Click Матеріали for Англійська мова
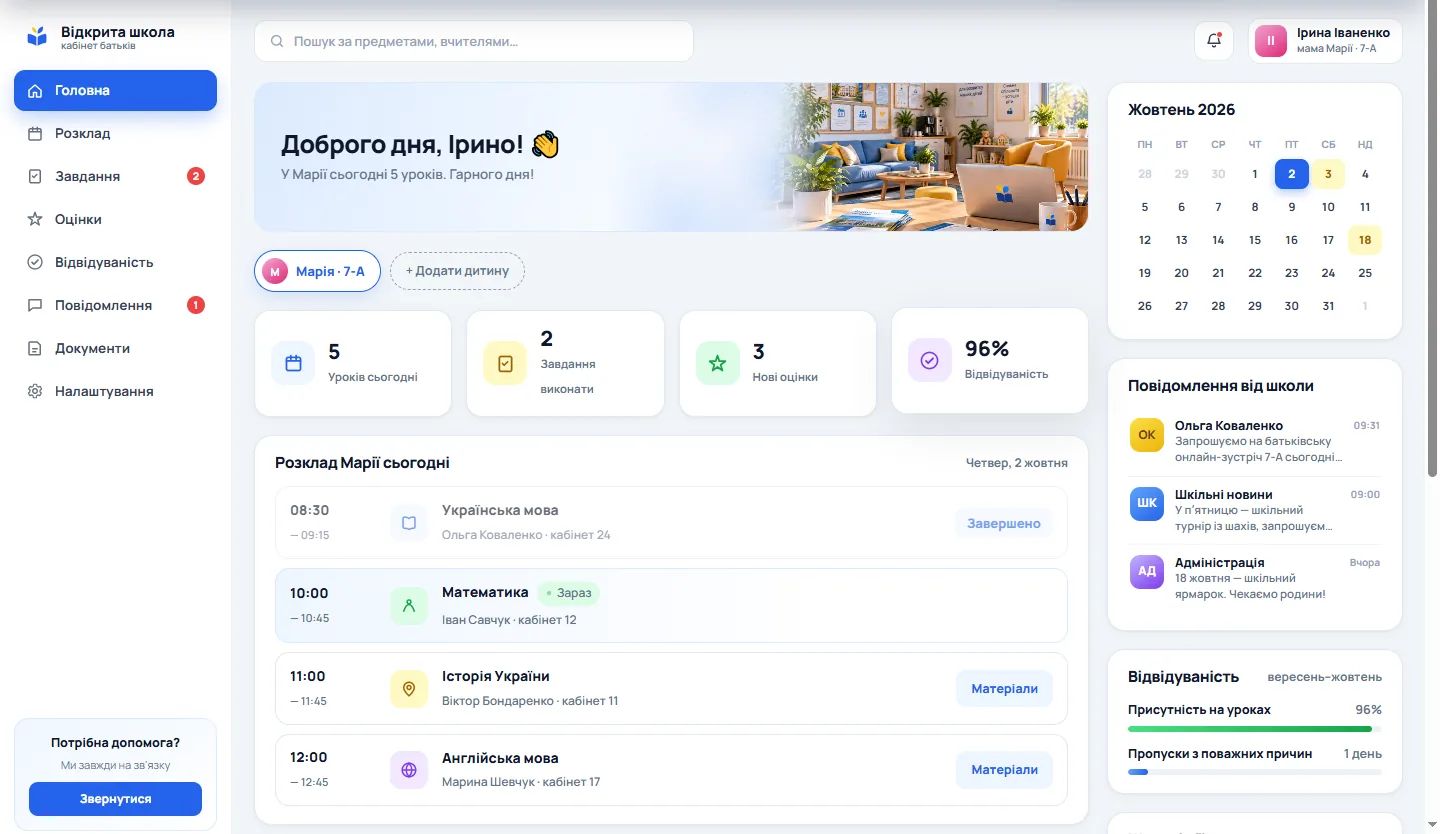Image resolution: width=1440 pixels, height=834 pixels. pos(1004,770)
